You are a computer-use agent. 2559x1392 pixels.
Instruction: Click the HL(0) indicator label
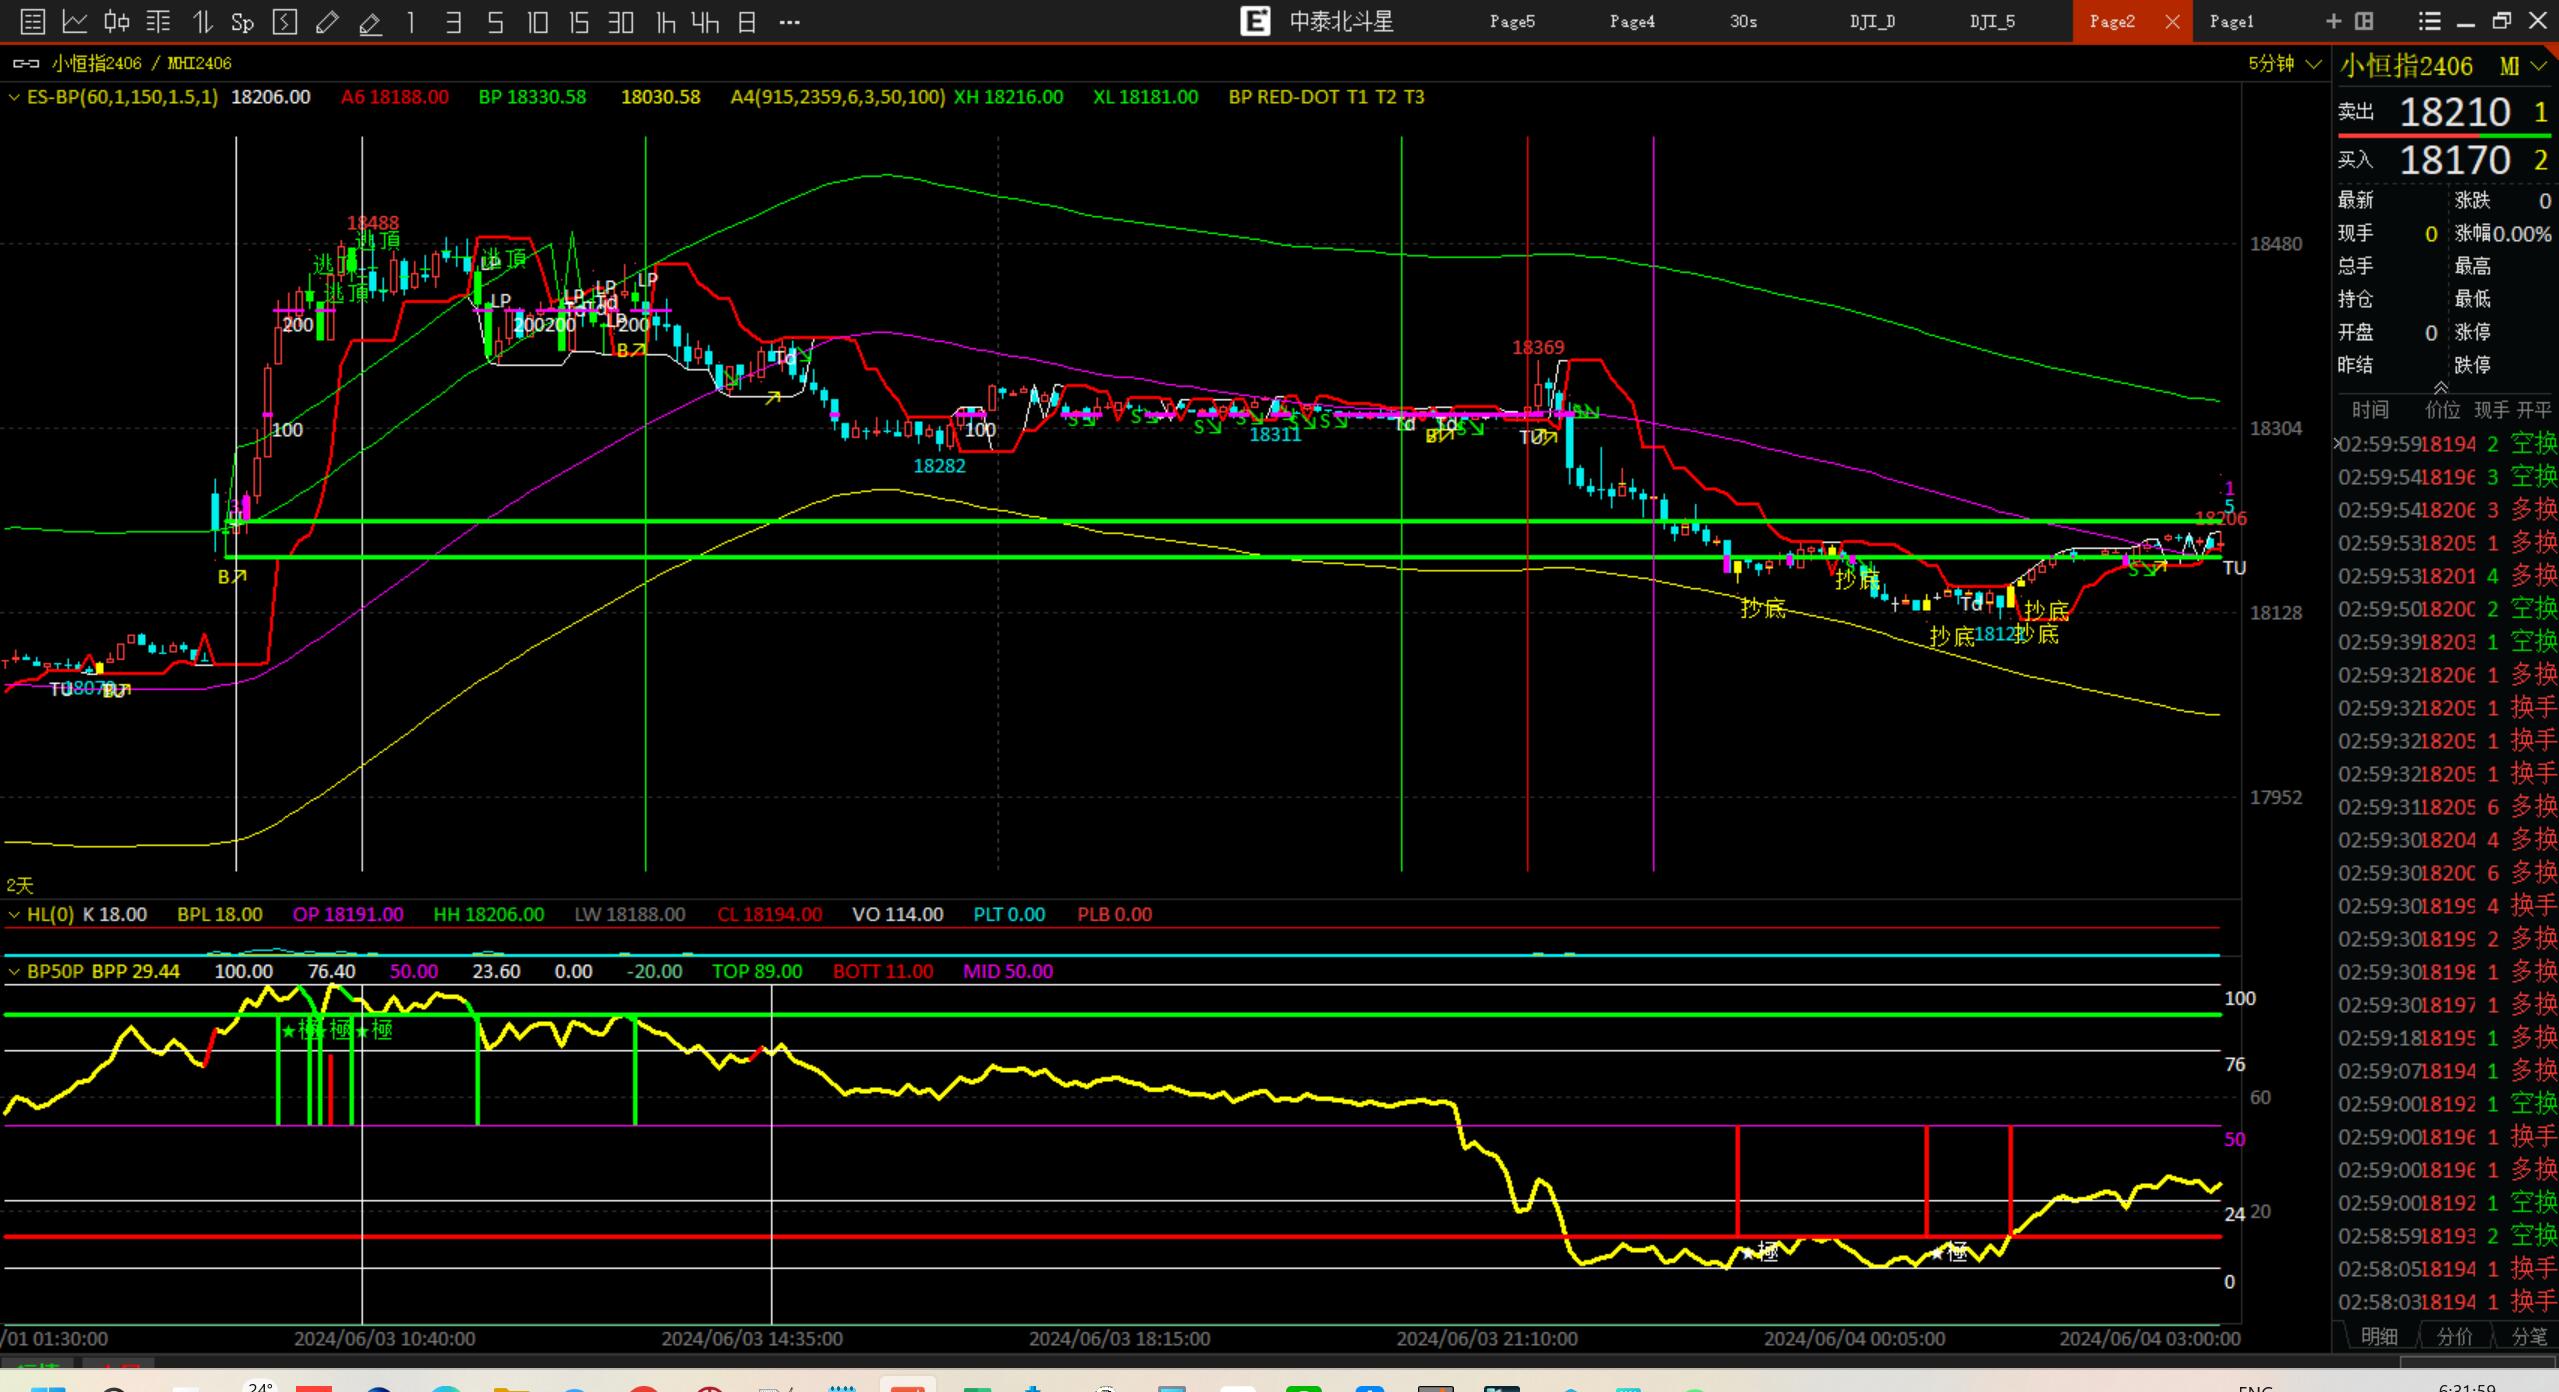[50, 914]
